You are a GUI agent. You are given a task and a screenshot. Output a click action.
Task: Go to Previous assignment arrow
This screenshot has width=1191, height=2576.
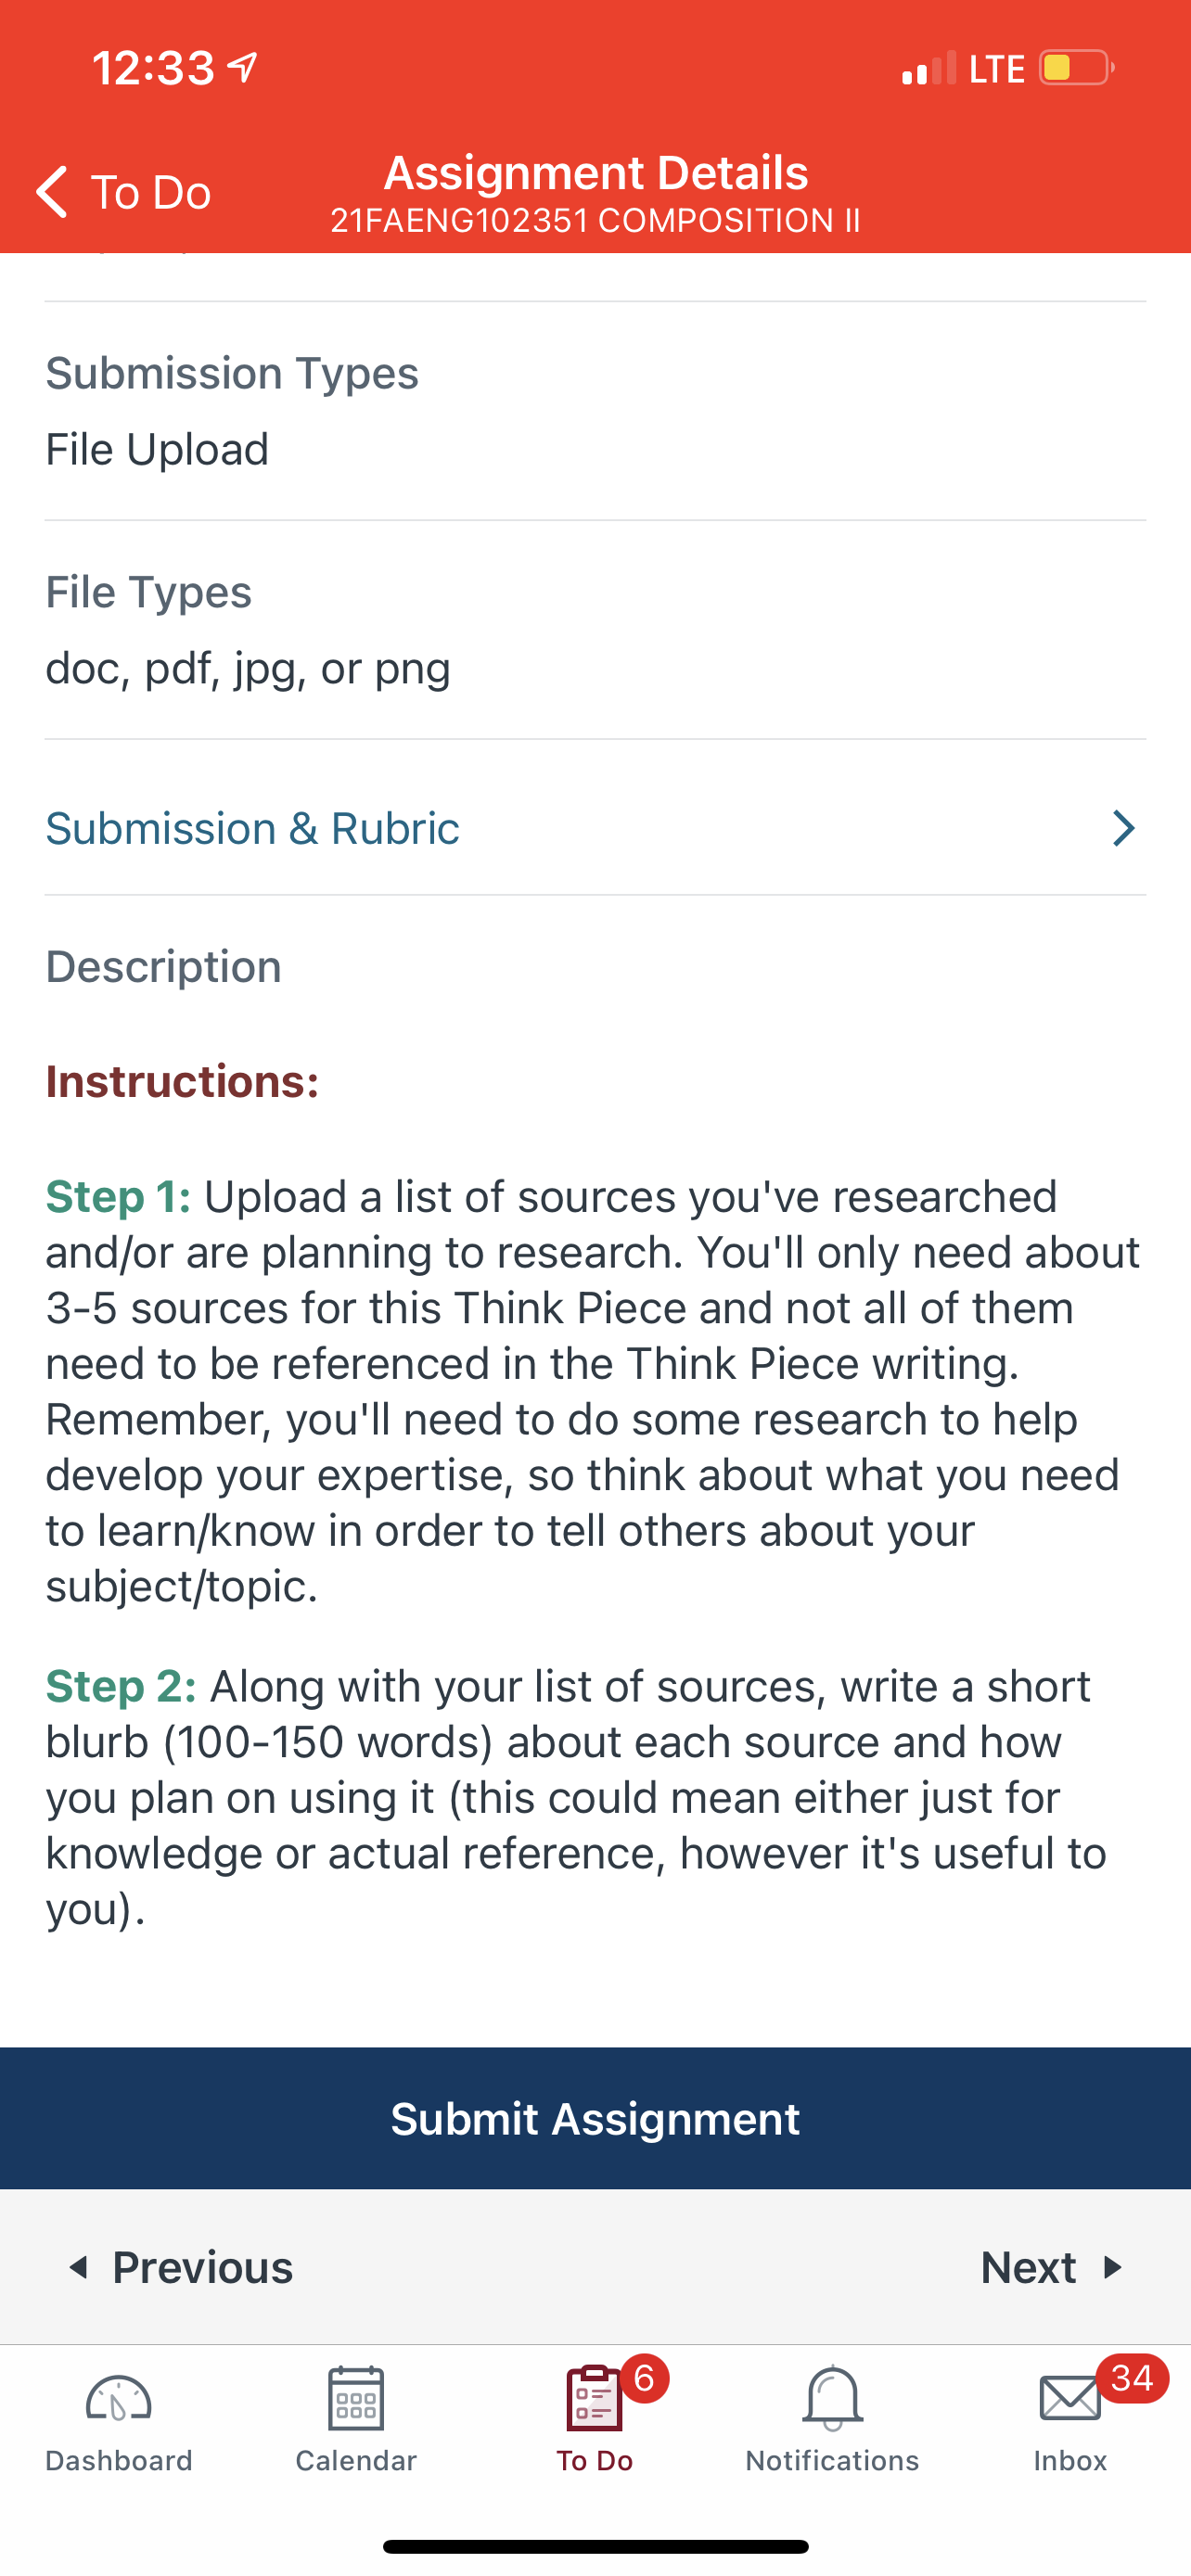point(78,2268)
